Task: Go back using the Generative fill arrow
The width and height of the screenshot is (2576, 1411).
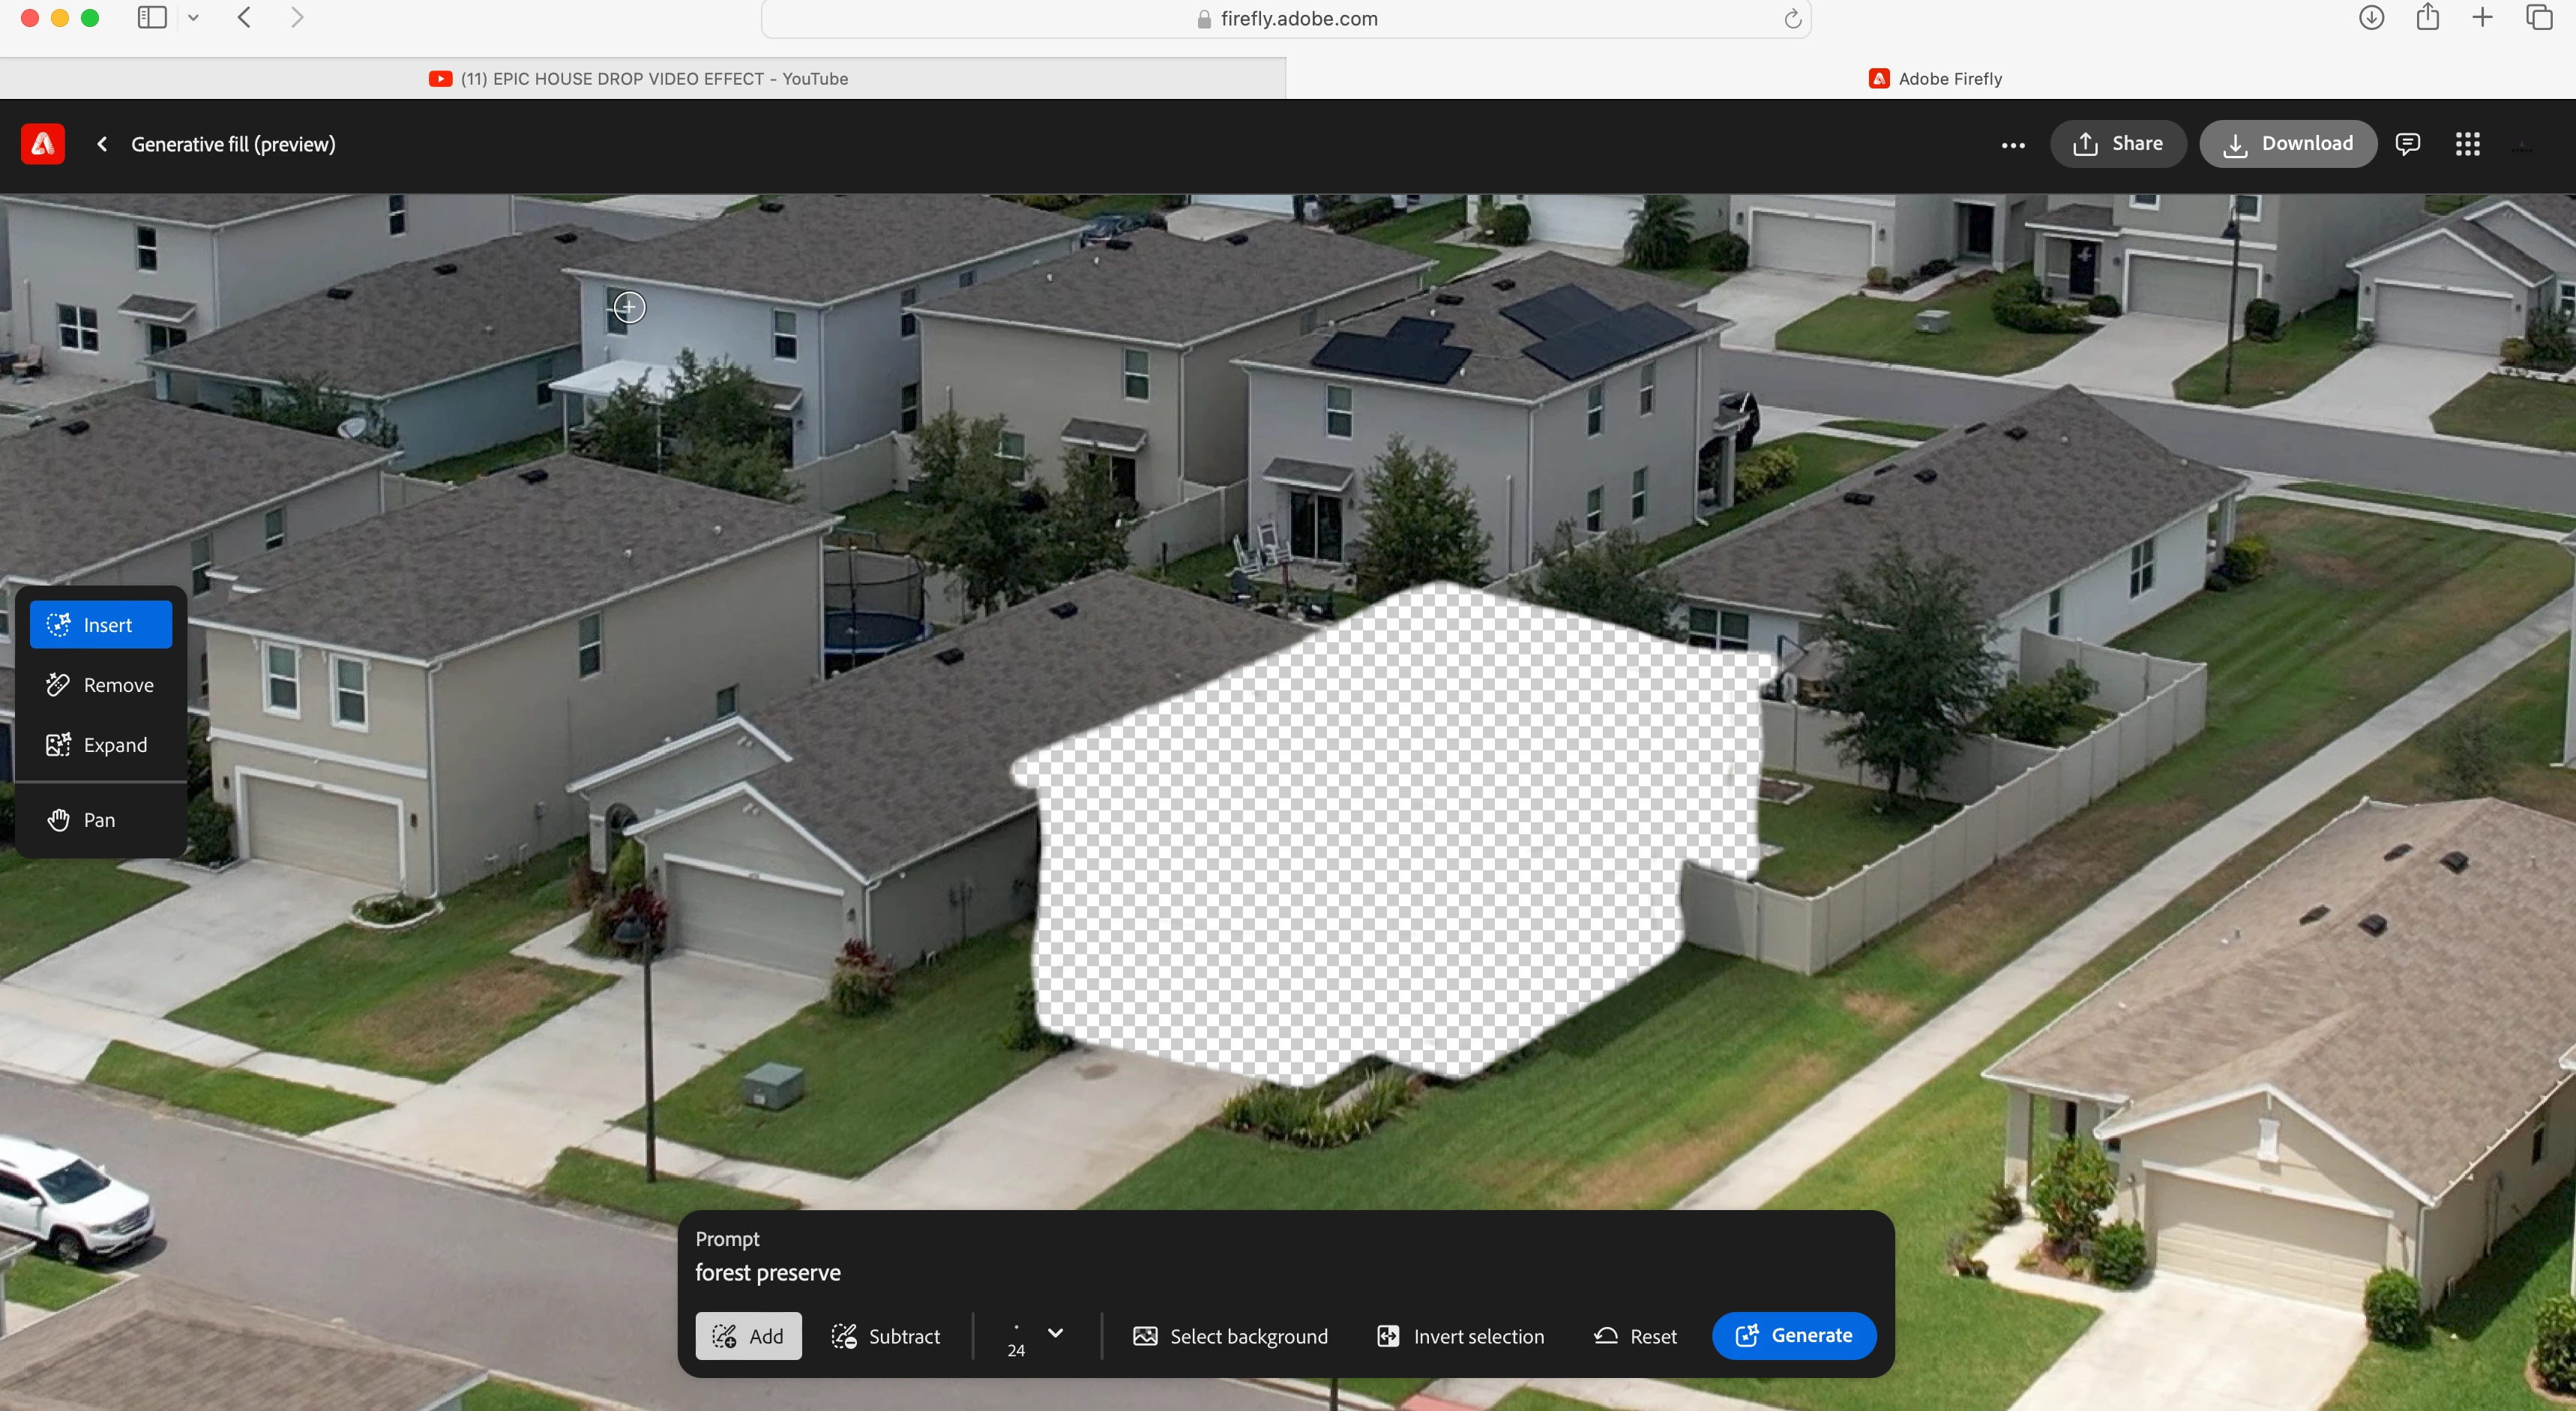Action: coord(102,144)
